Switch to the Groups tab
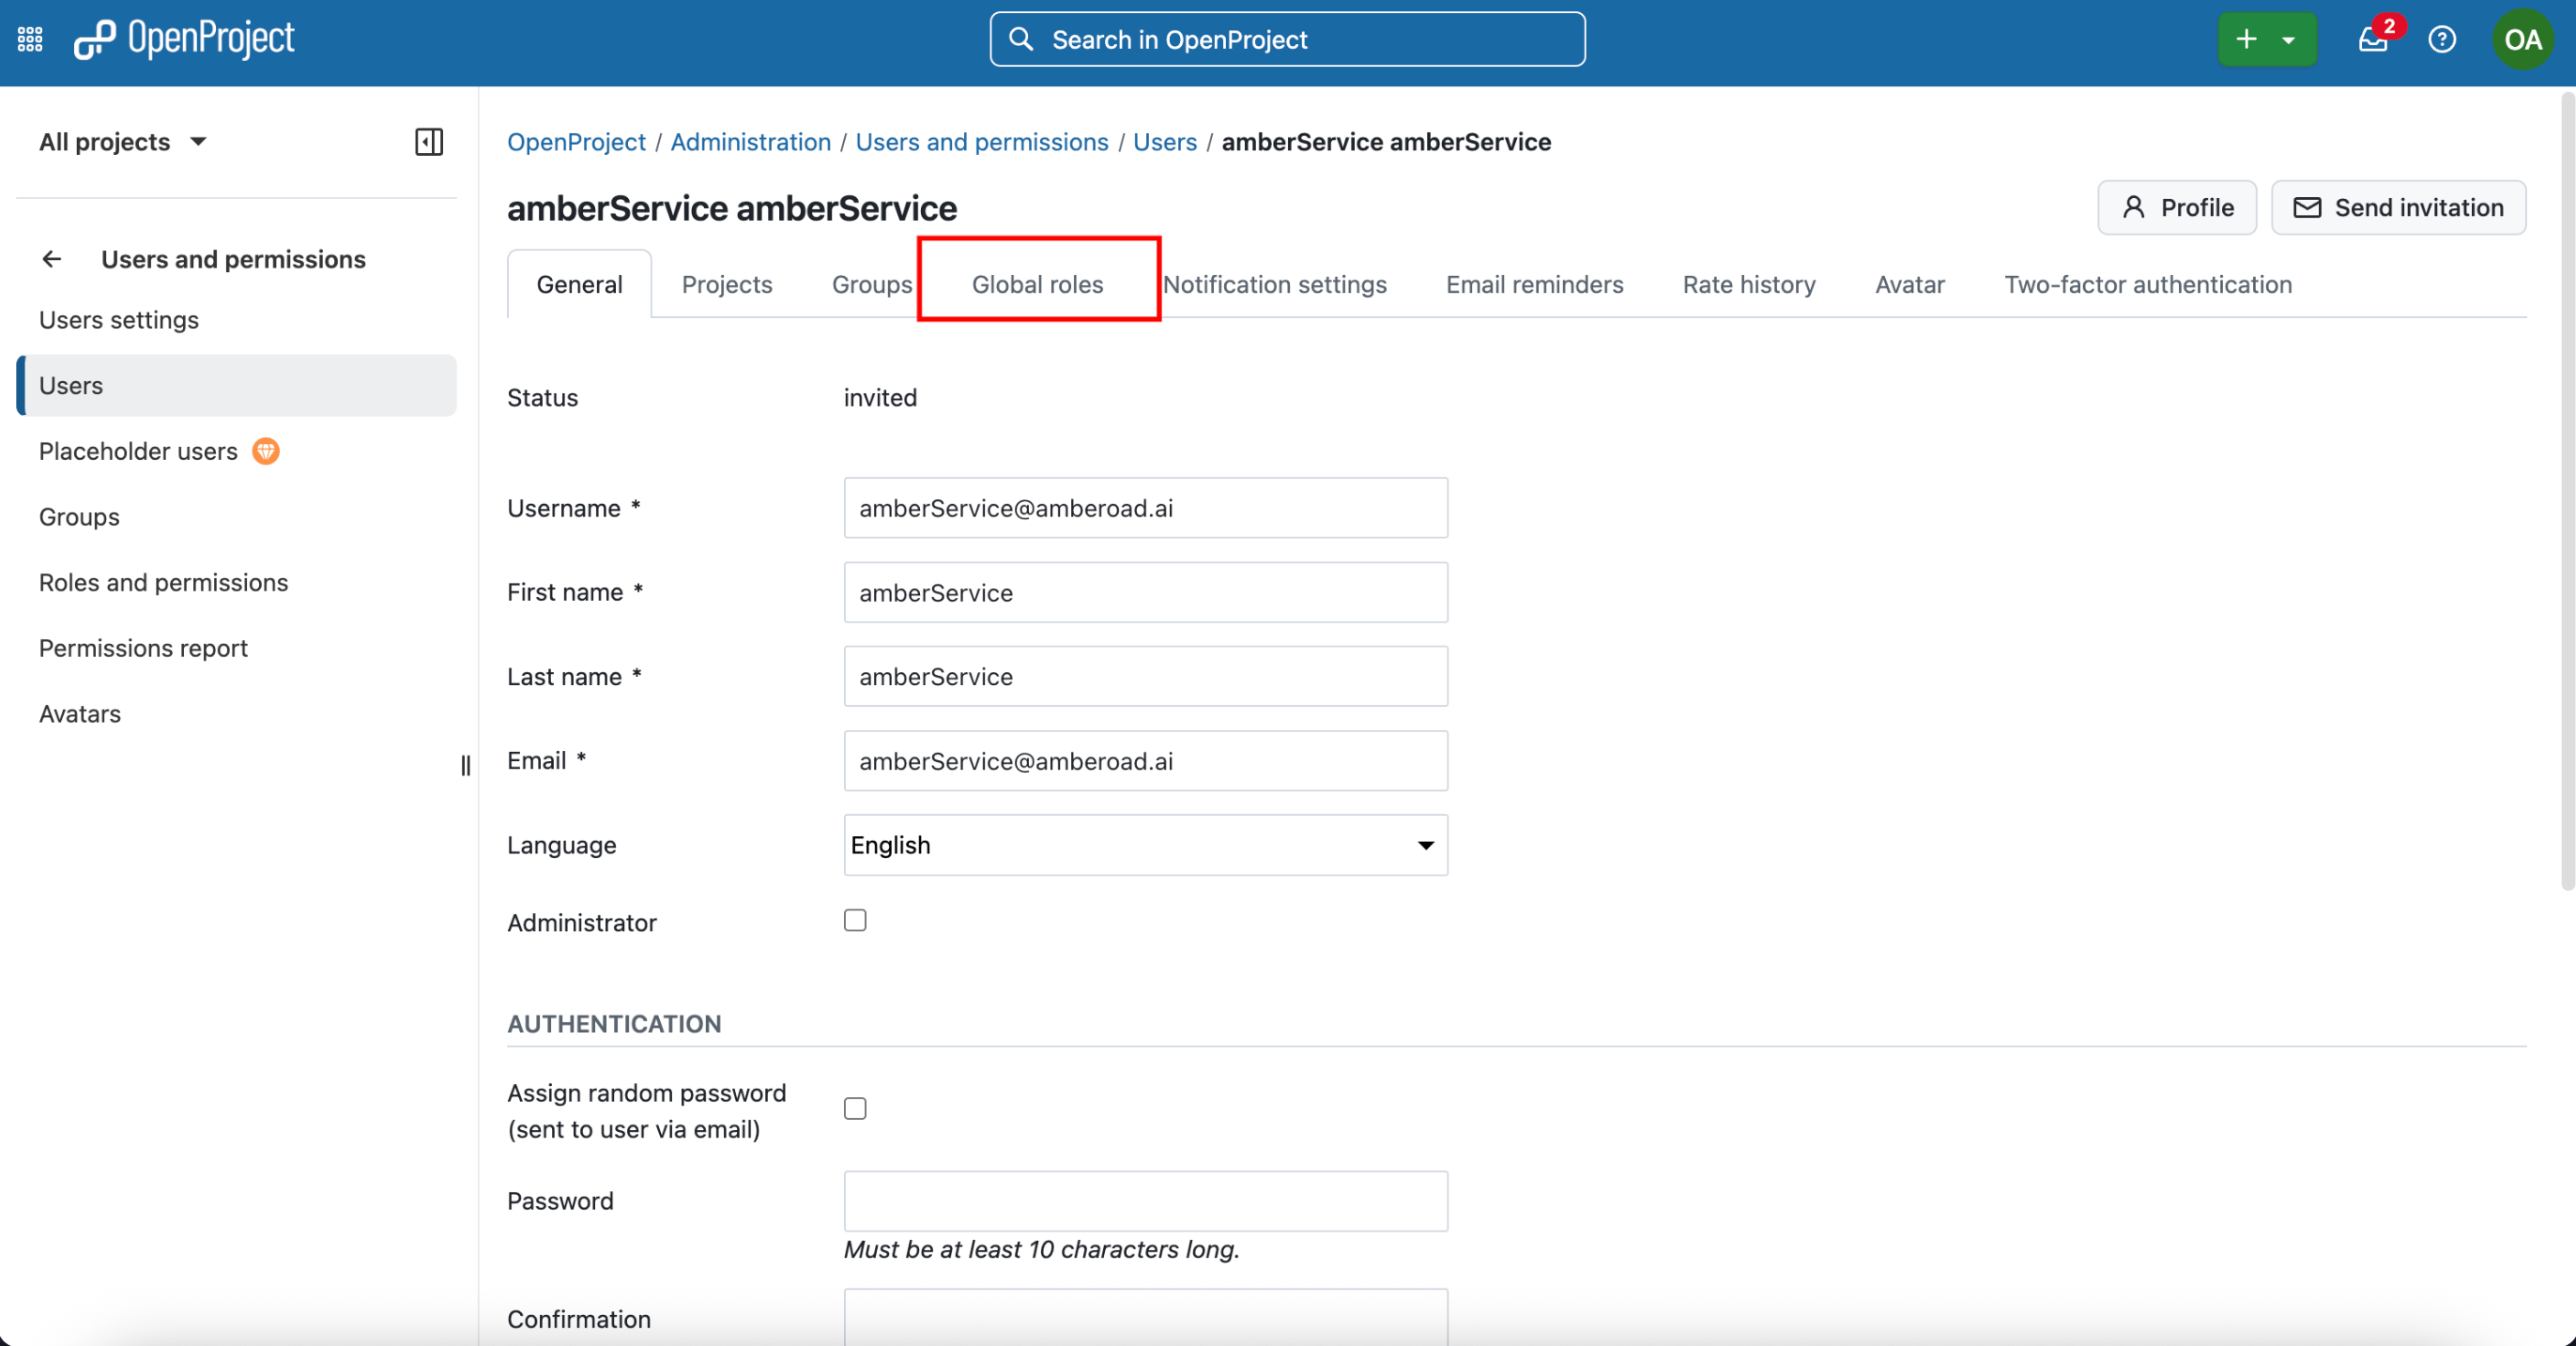Viewport: 2576px width, 1346px height. pyautogui.click(x=872, y=285)
